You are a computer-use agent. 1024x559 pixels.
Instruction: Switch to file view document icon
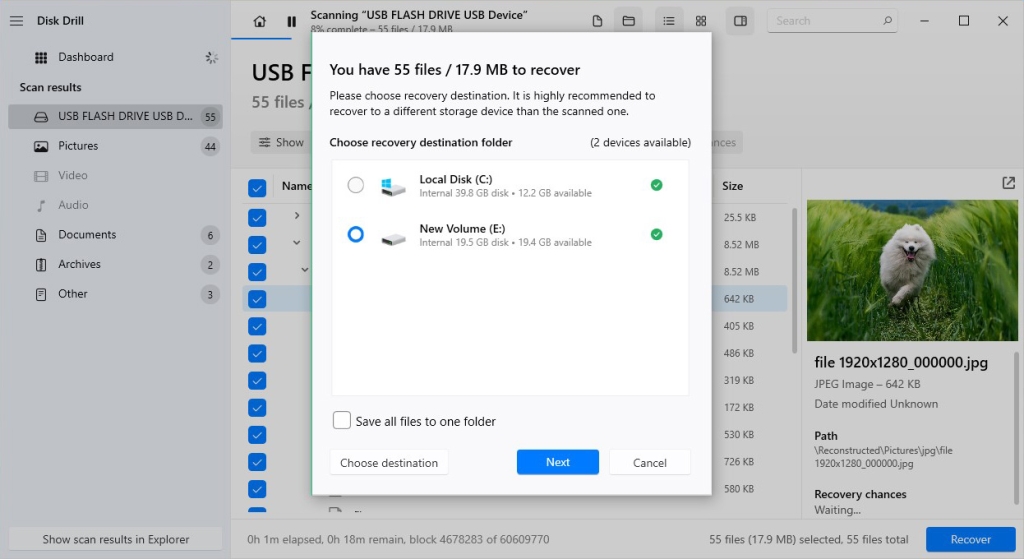point(597,21)
